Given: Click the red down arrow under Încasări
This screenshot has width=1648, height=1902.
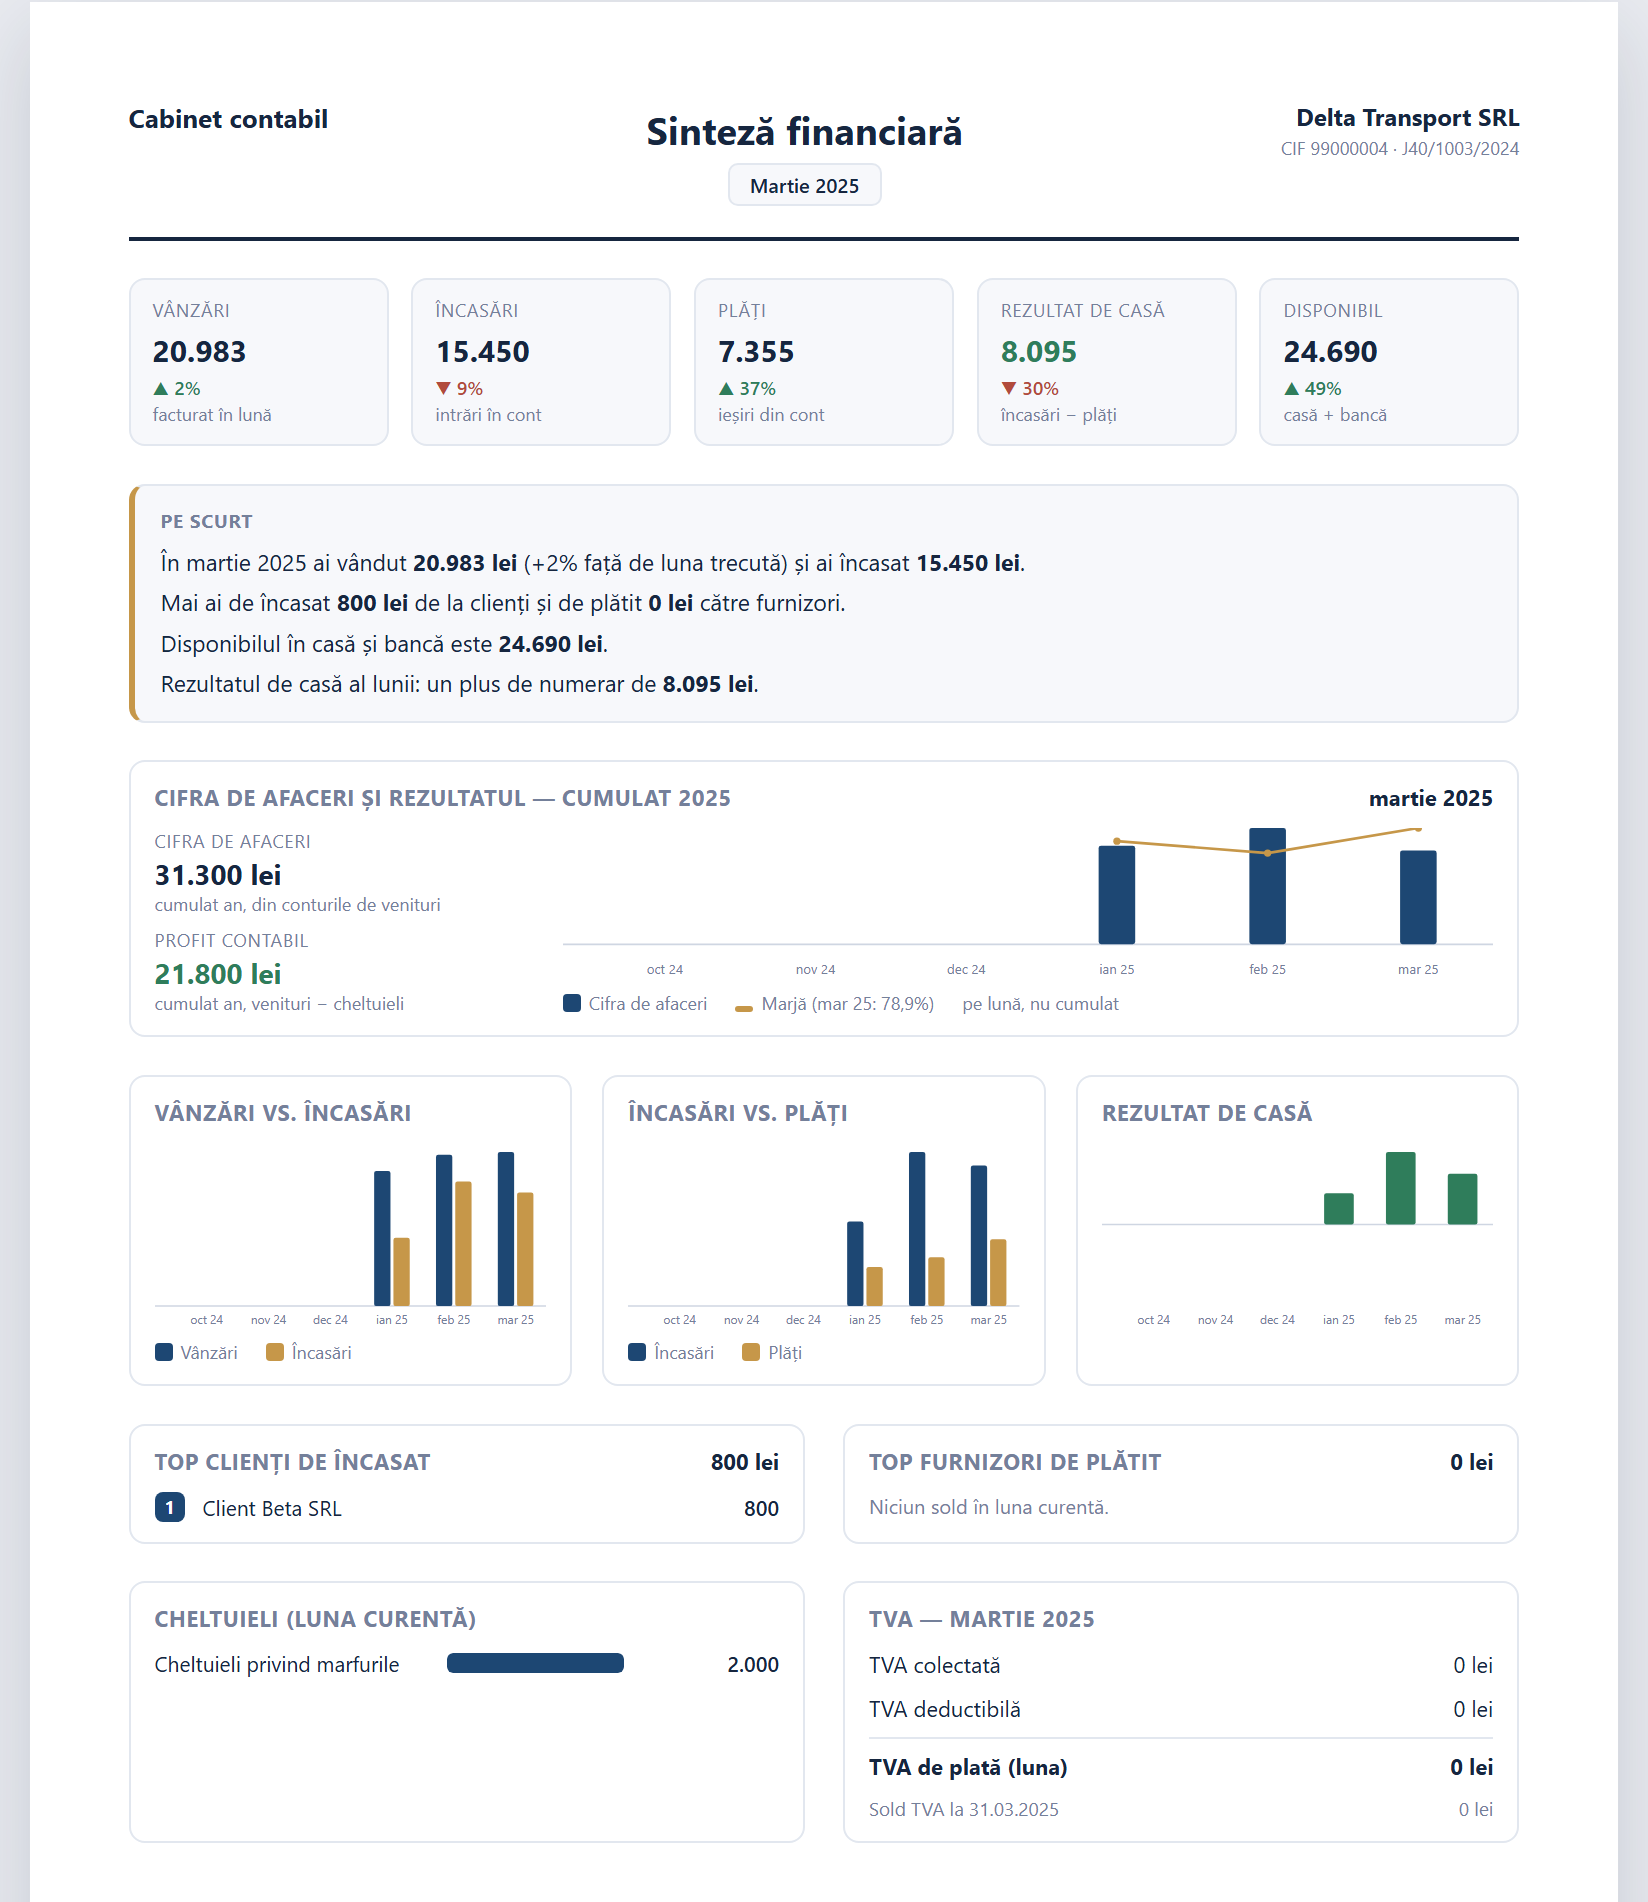Looking at the screenshot, I should (x=443, y=389).
